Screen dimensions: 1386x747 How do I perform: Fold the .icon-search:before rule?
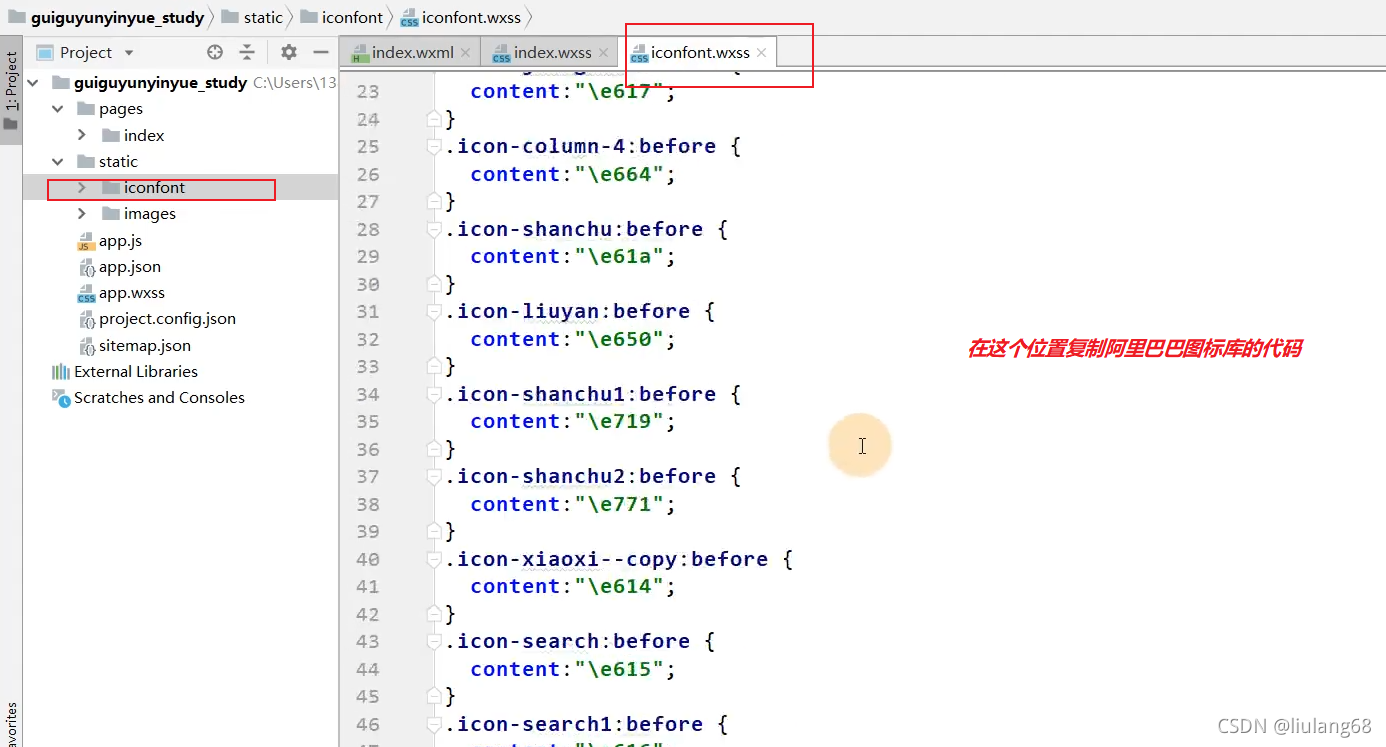[434, 642]
